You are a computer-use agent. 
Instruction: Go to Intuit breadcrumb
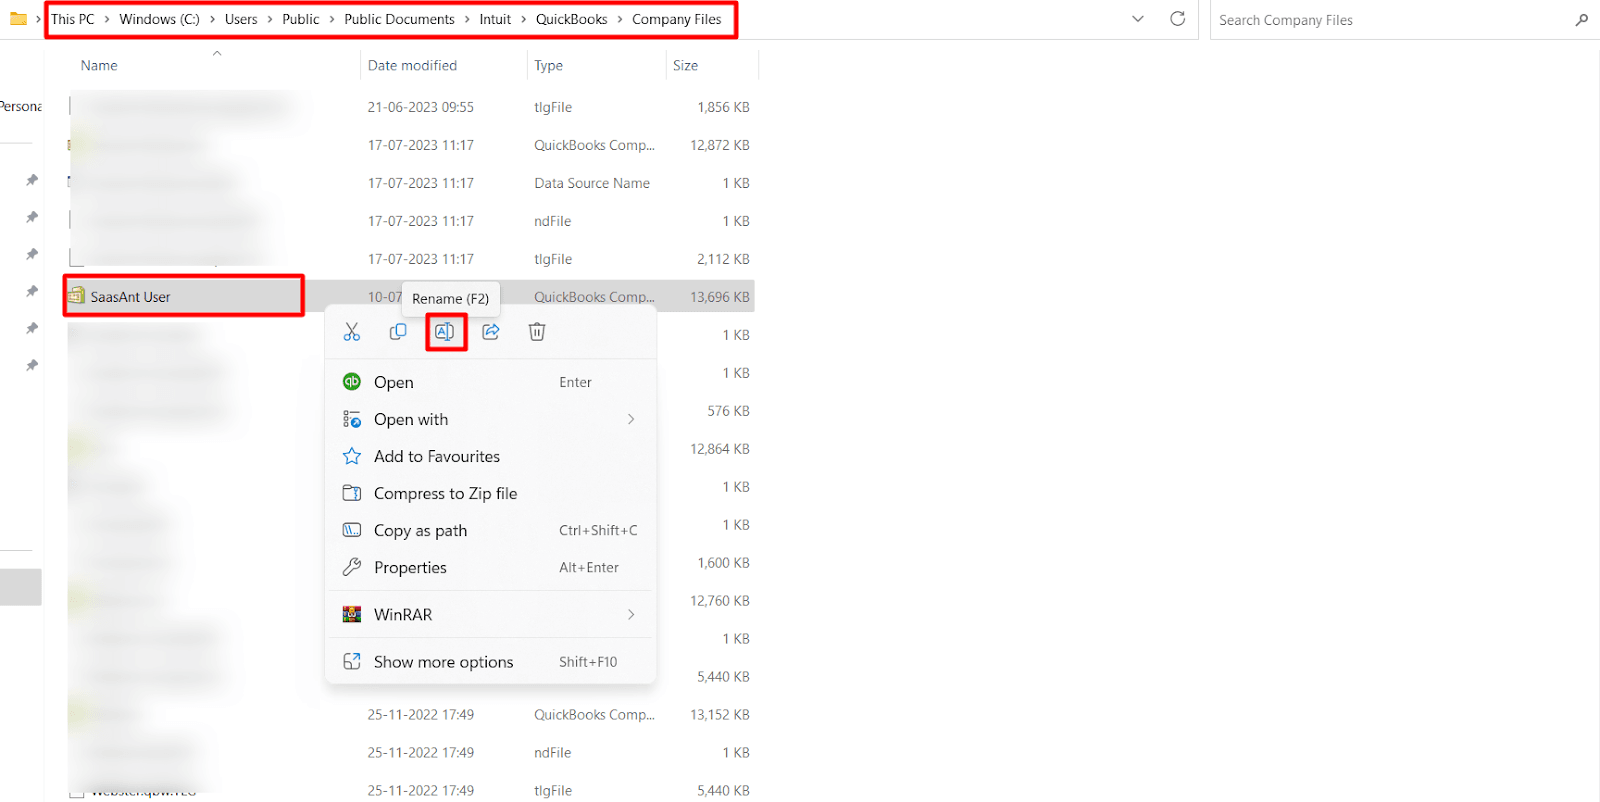pos(495,19)
